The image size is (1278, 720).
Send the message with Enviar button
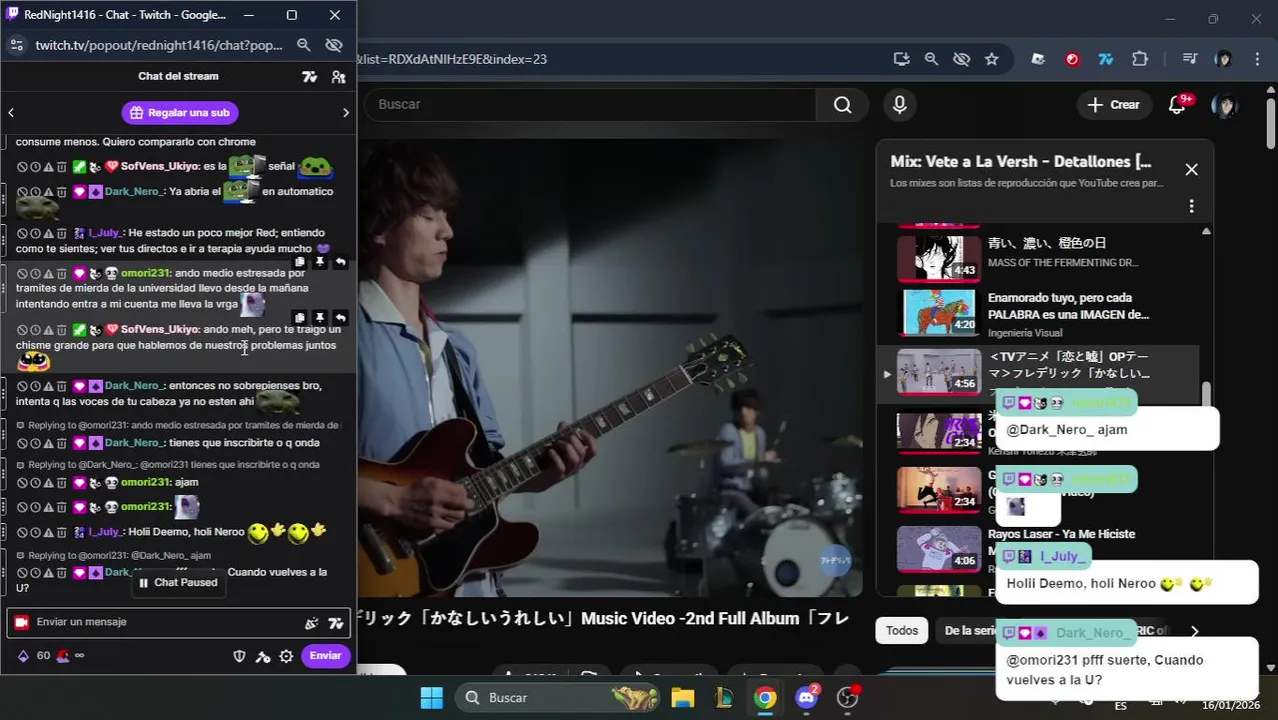(325, 656)
